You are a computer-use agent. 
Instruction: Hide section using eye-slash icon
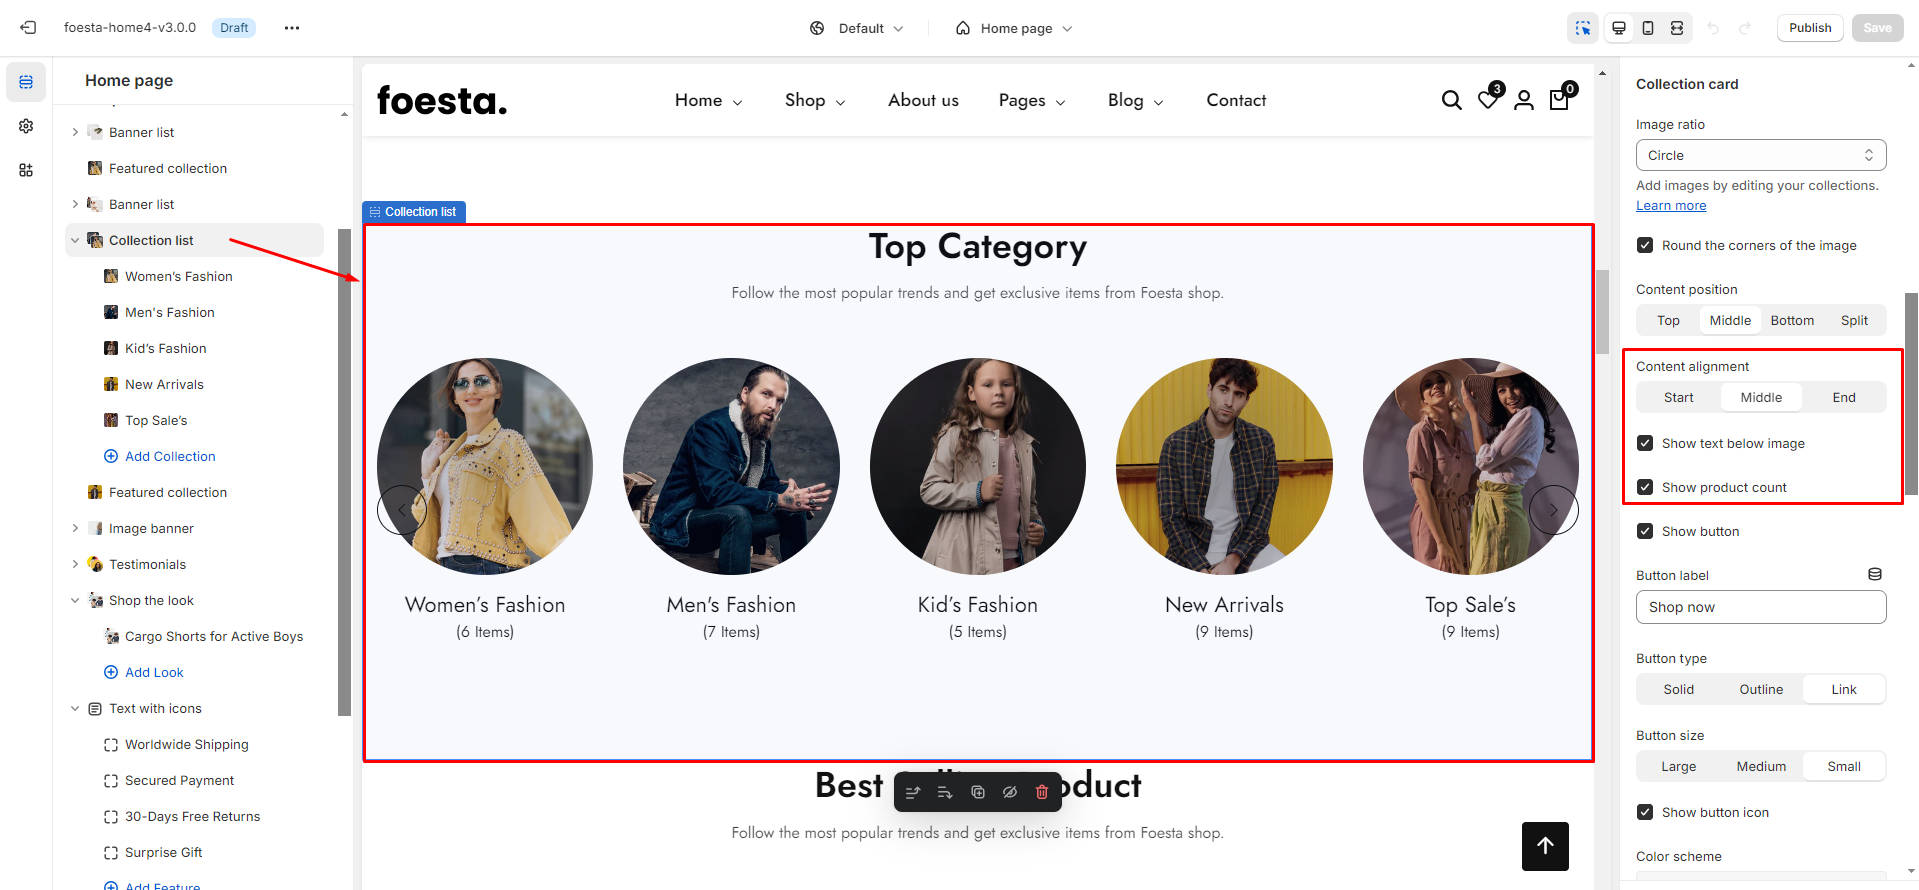click(x=1010, y=792)
